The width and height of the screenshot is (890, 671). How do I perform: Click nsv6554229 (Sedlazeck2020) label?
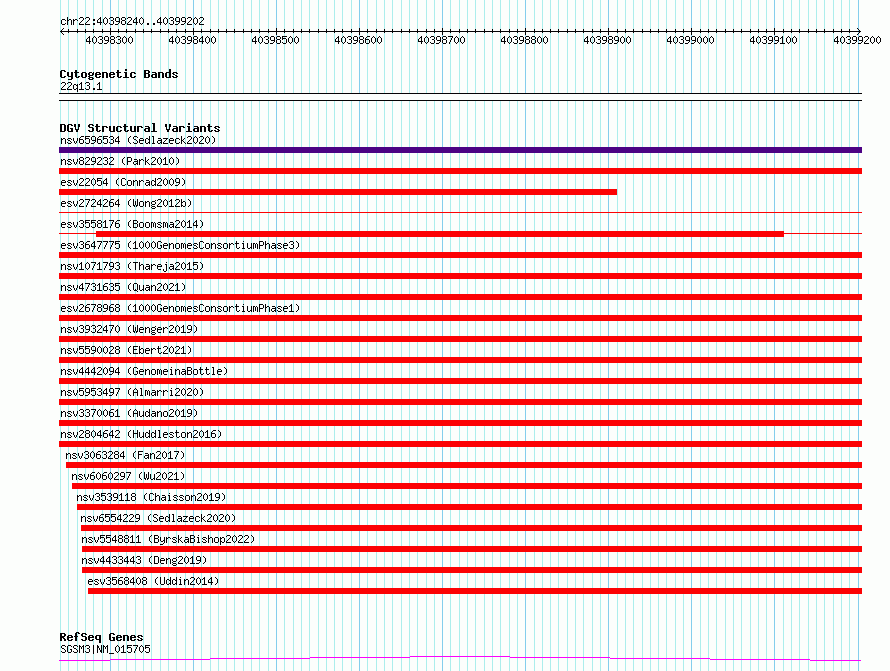[x=158, y=518]
